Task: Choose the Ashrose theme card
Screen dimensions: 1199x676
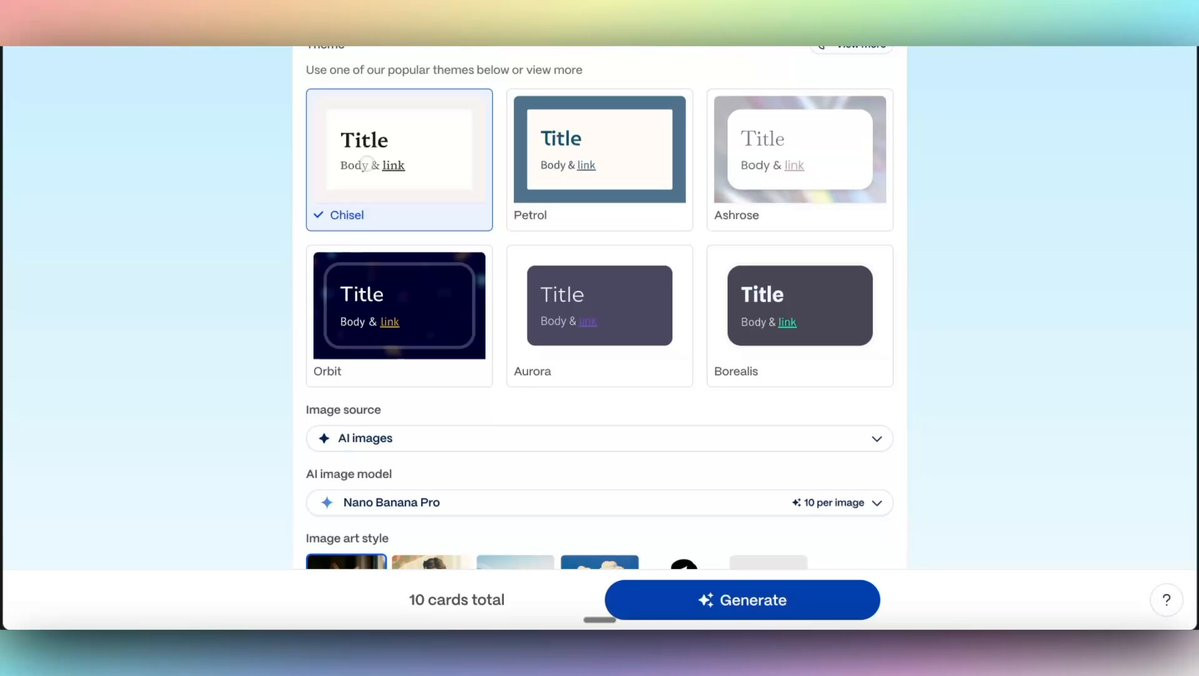Action: click(800, 159)
